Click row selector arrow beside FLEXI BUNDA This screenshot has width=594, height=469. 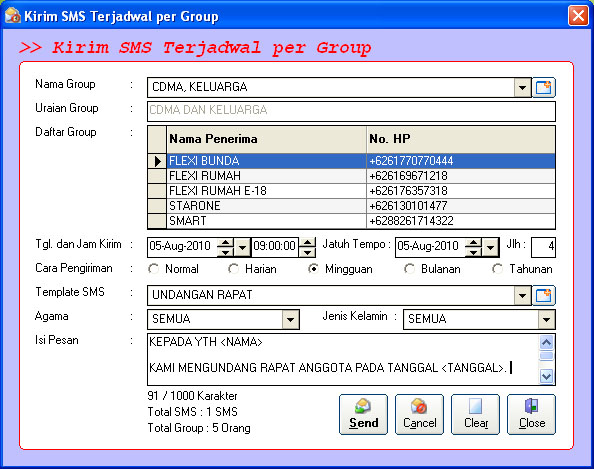pos(157,161)
